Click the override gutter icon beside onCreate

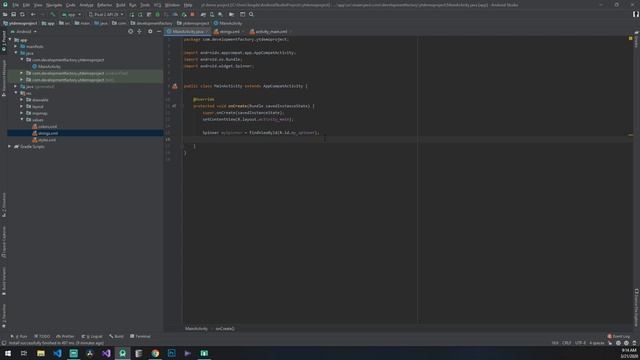174,106
